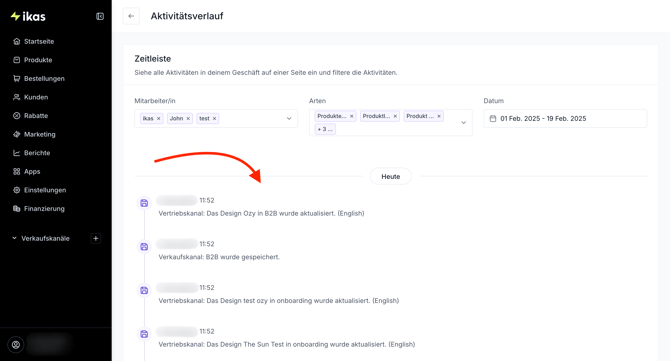Remove the Produktl... type filter tag
The image size is (670, 361).
click(x=395, y=116)
